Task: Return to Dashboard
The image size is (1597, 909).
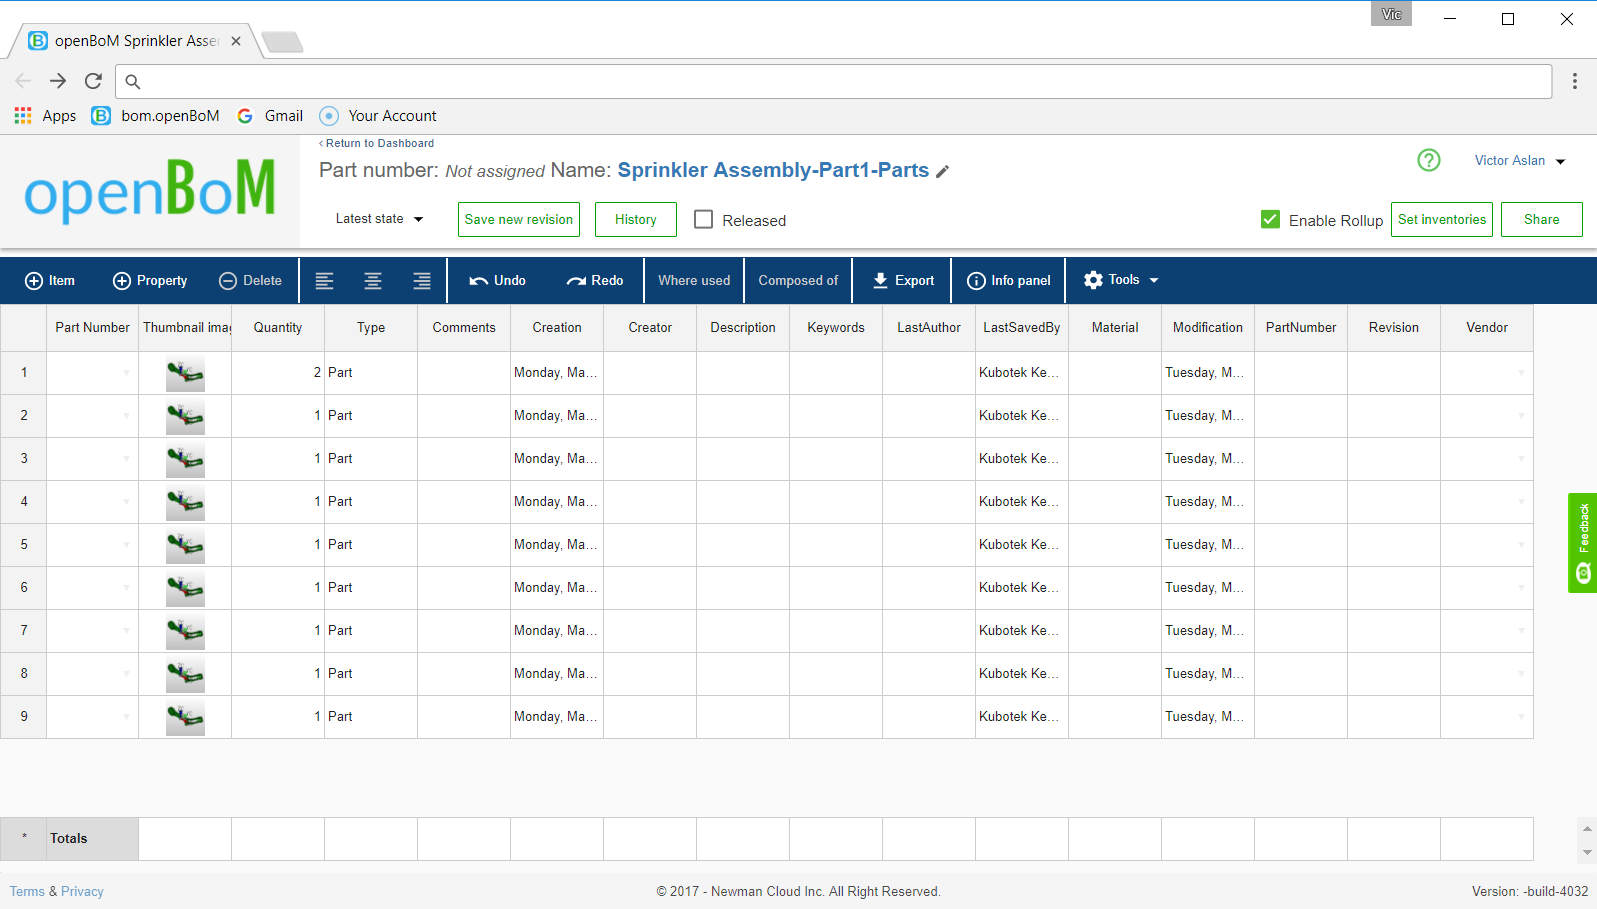Action: tap(377, 144)
